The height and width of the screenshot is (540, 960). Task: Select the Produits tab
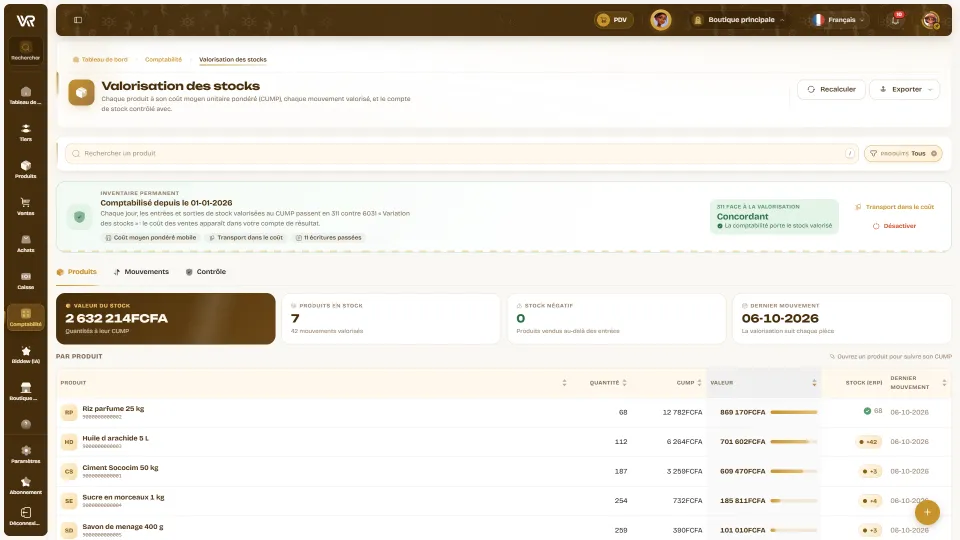click(x=77, y=272)
